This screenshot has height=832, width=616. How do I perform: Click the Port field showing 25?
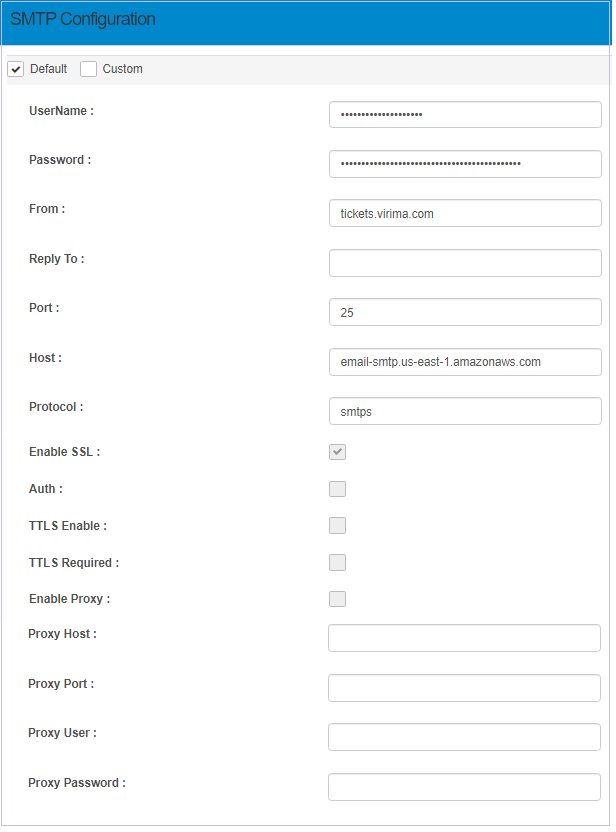click(x=465, y=312)
